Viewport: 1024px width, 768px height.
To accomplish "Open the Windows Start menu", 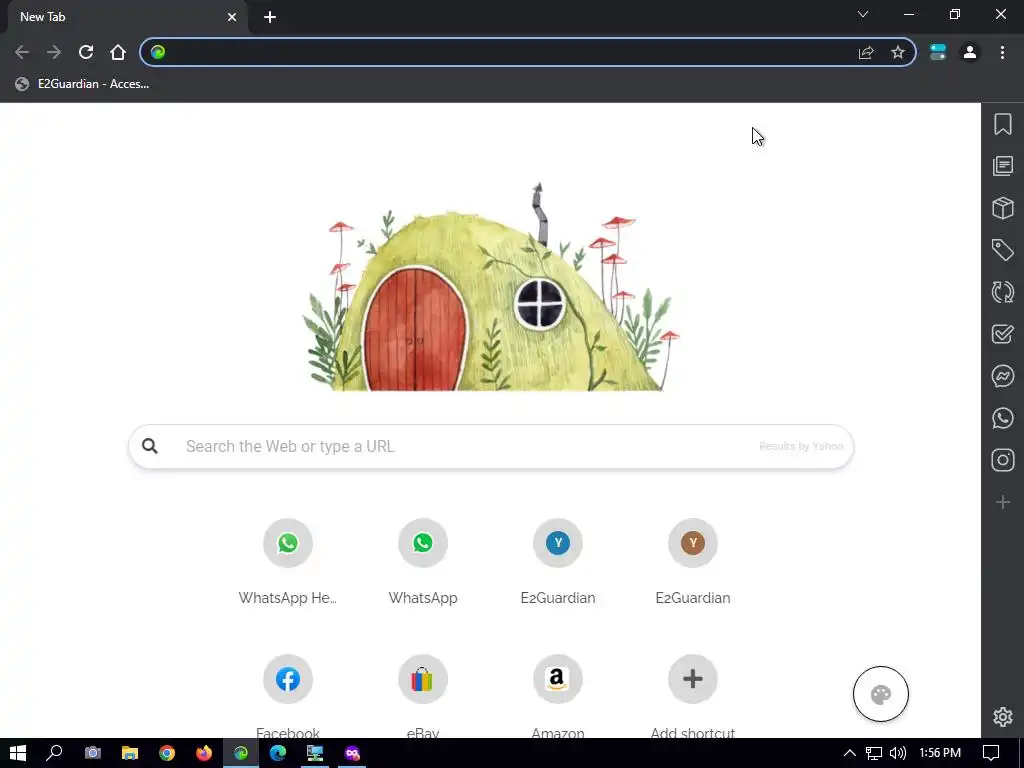I will (18, 753).
